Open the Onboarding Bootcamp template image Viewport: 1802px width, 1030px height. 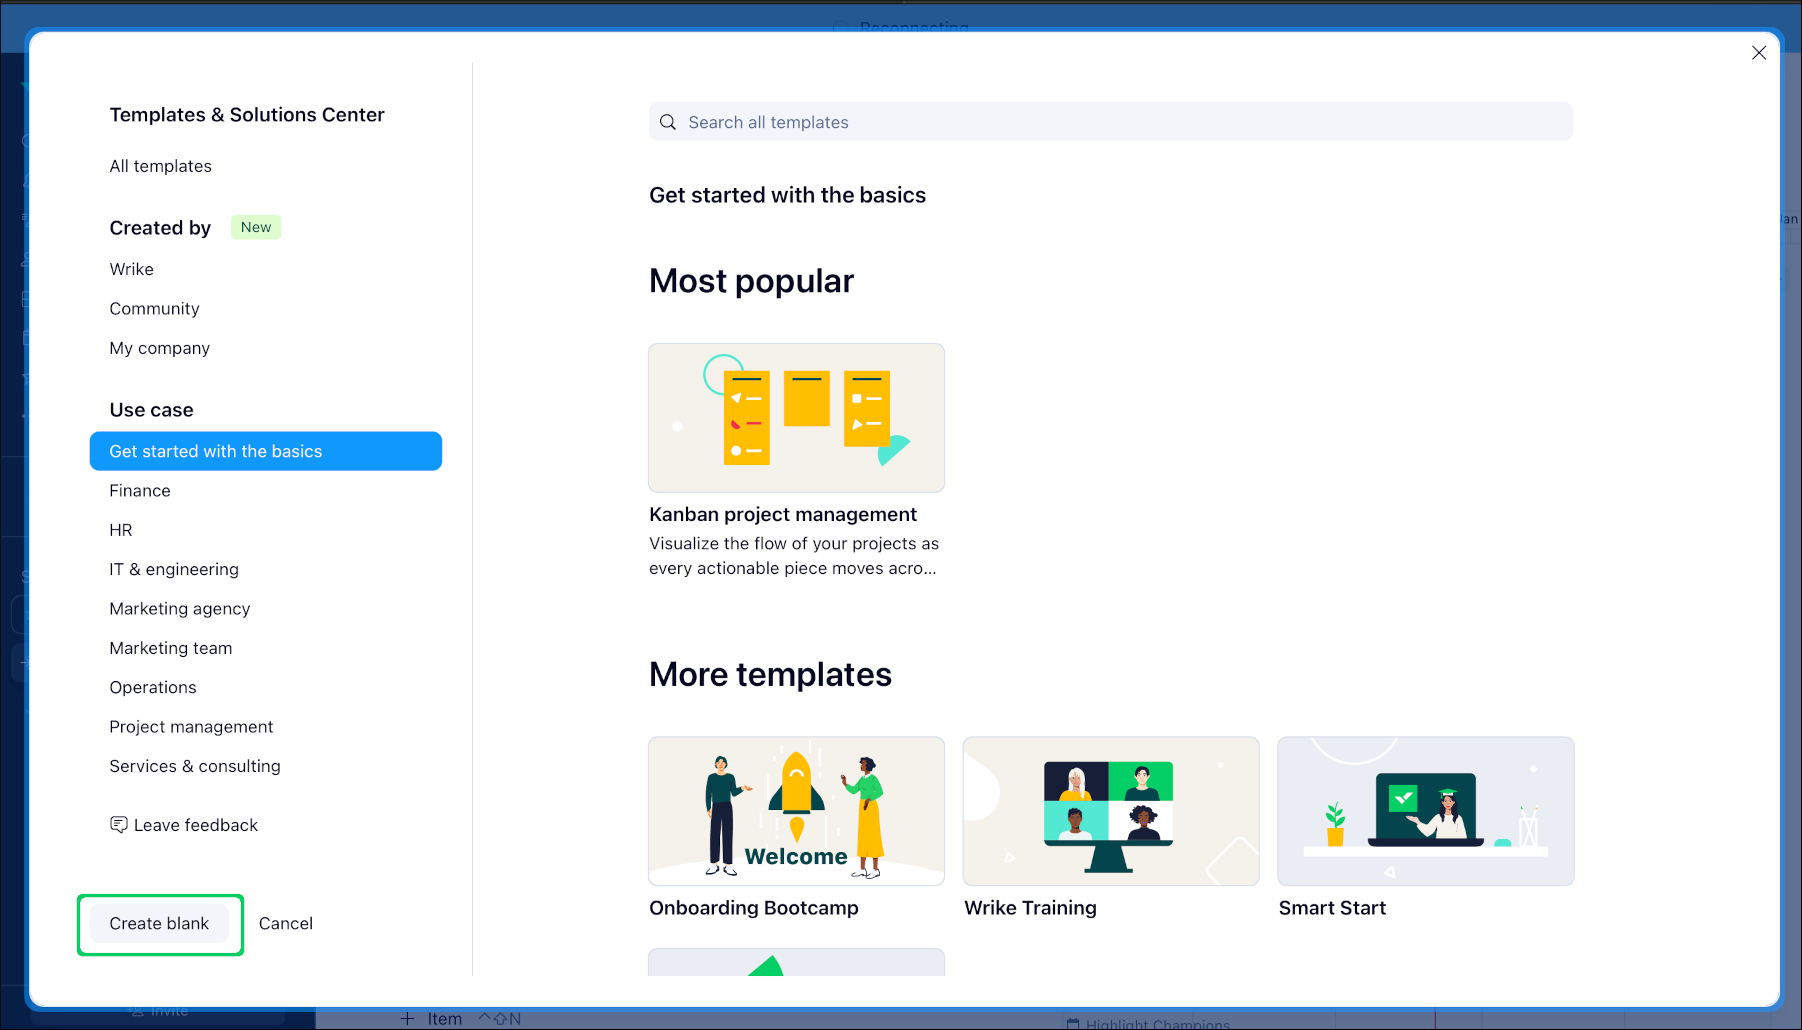point(796,811)
